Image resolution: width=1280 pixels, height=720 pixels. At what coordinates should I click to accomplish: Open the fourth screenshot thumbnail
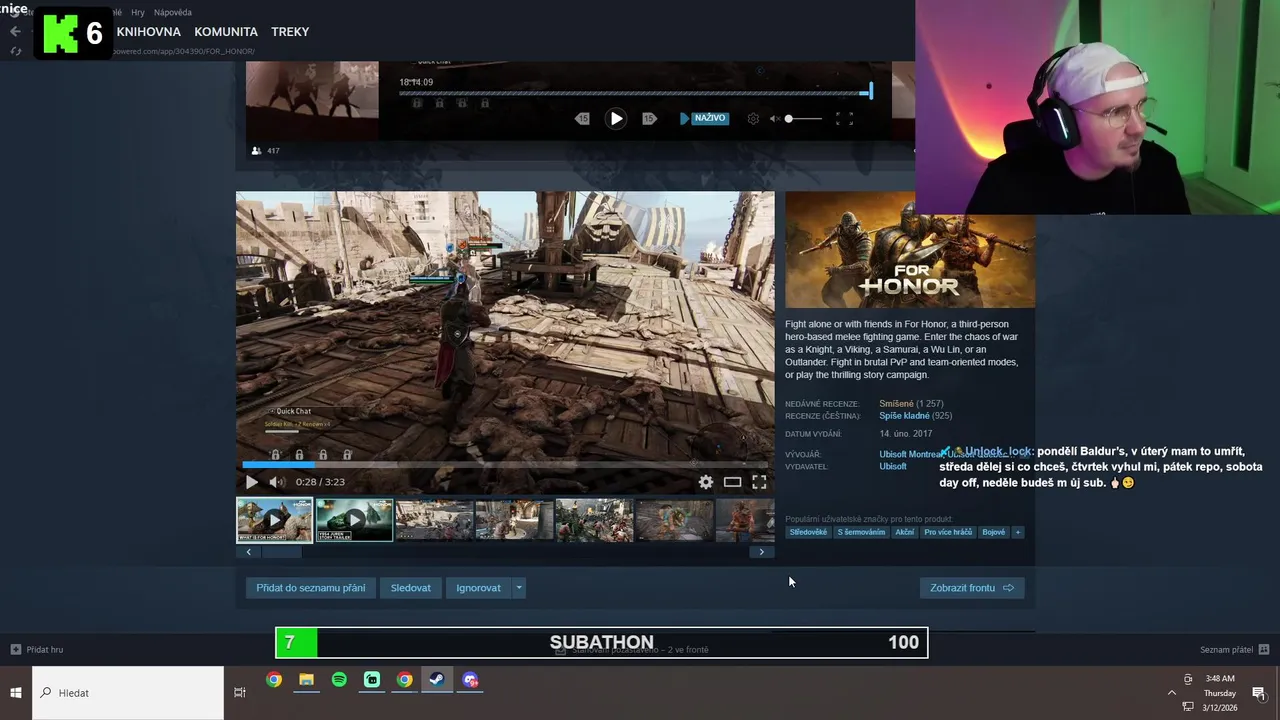coord(514,520)
